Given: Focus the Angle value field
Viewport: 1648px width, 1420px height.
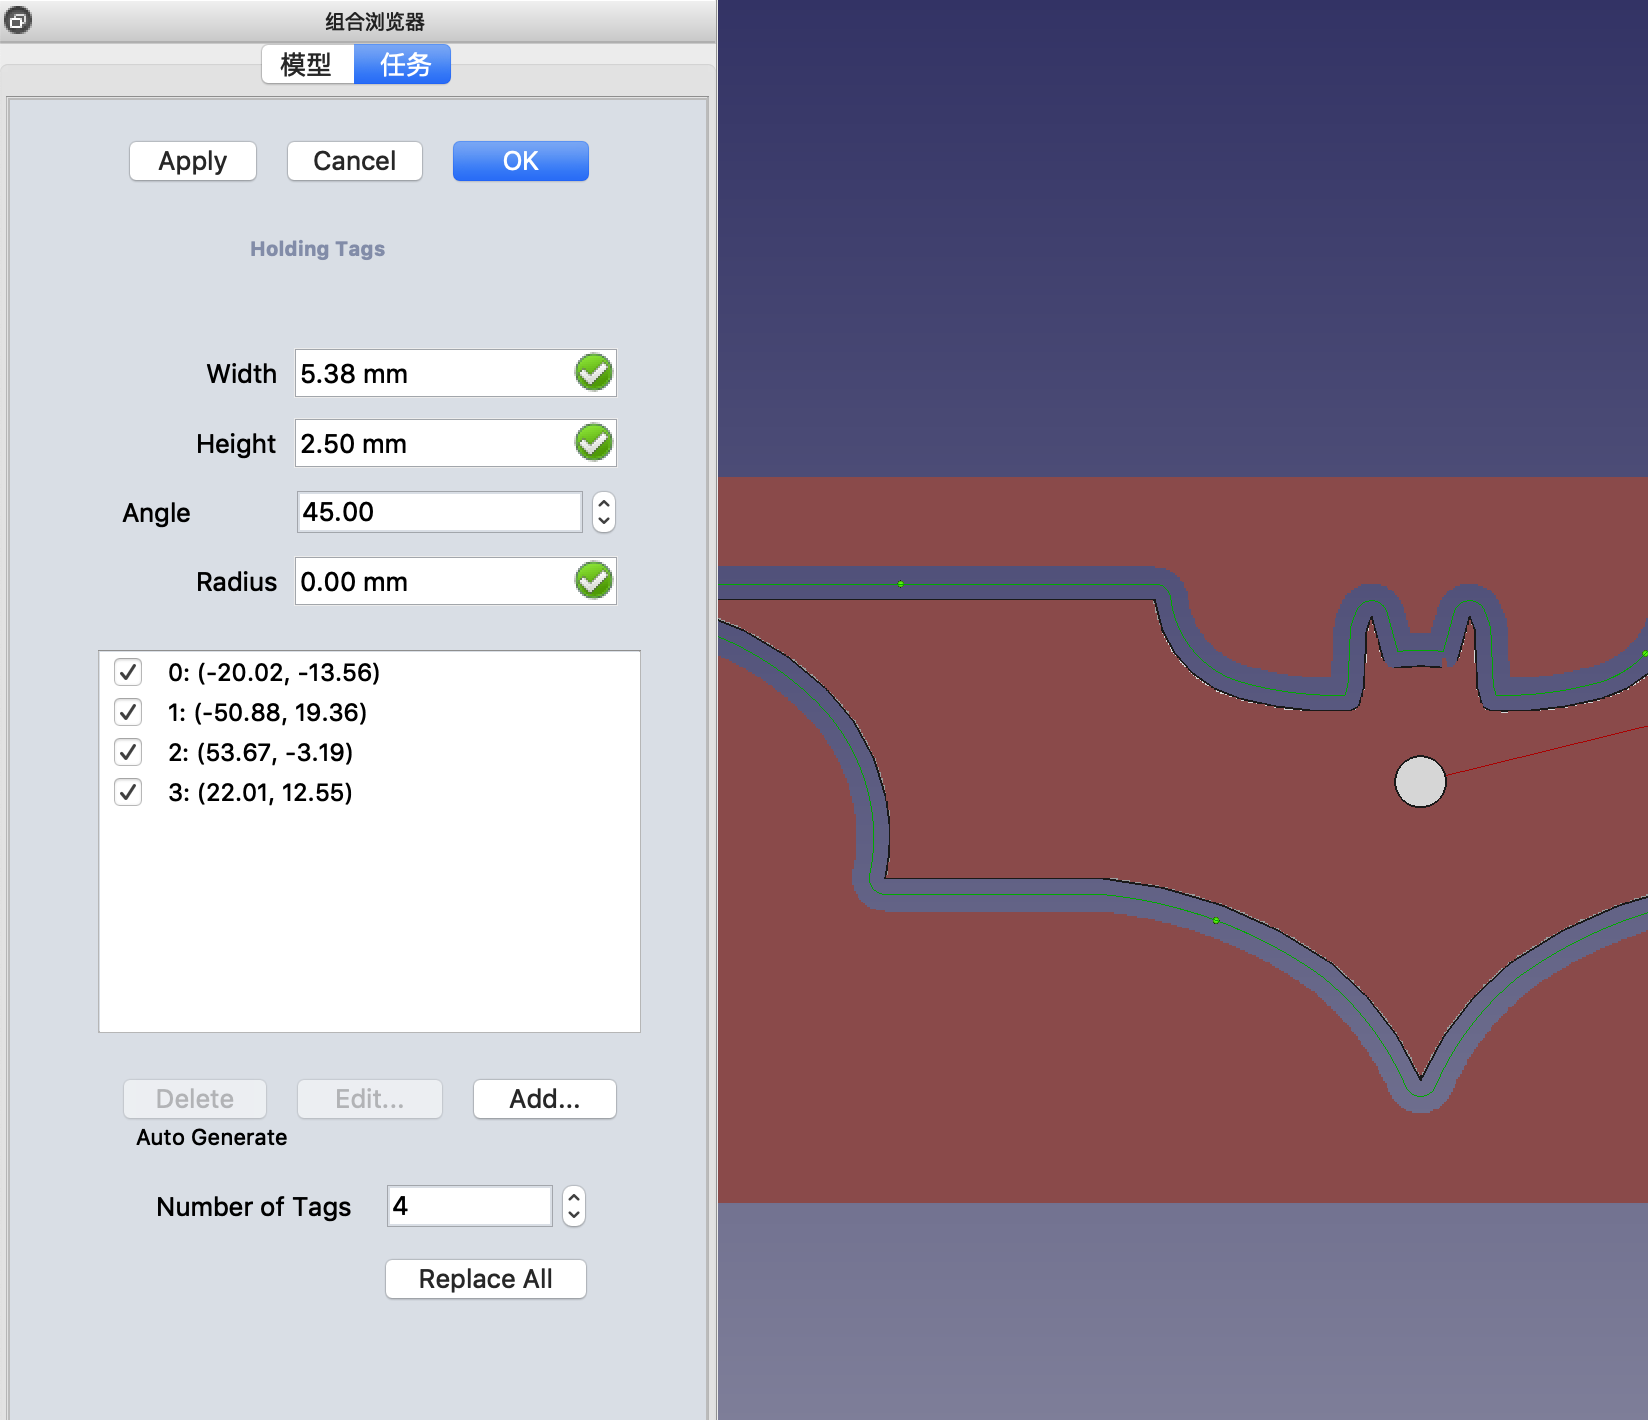Looking at the screenshot, I should point(439,512).
